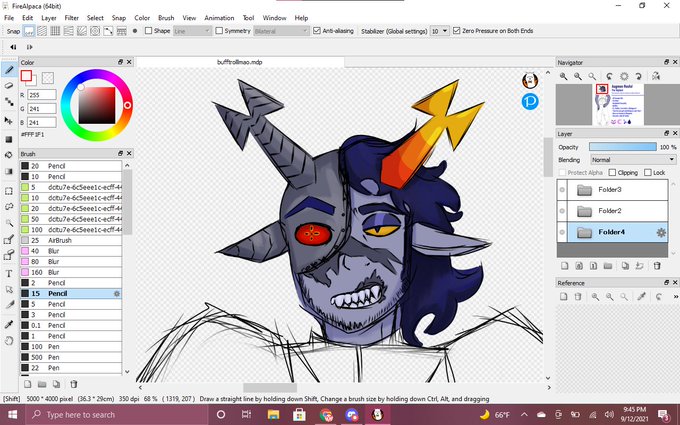Select the Move tool

[9, 120]
